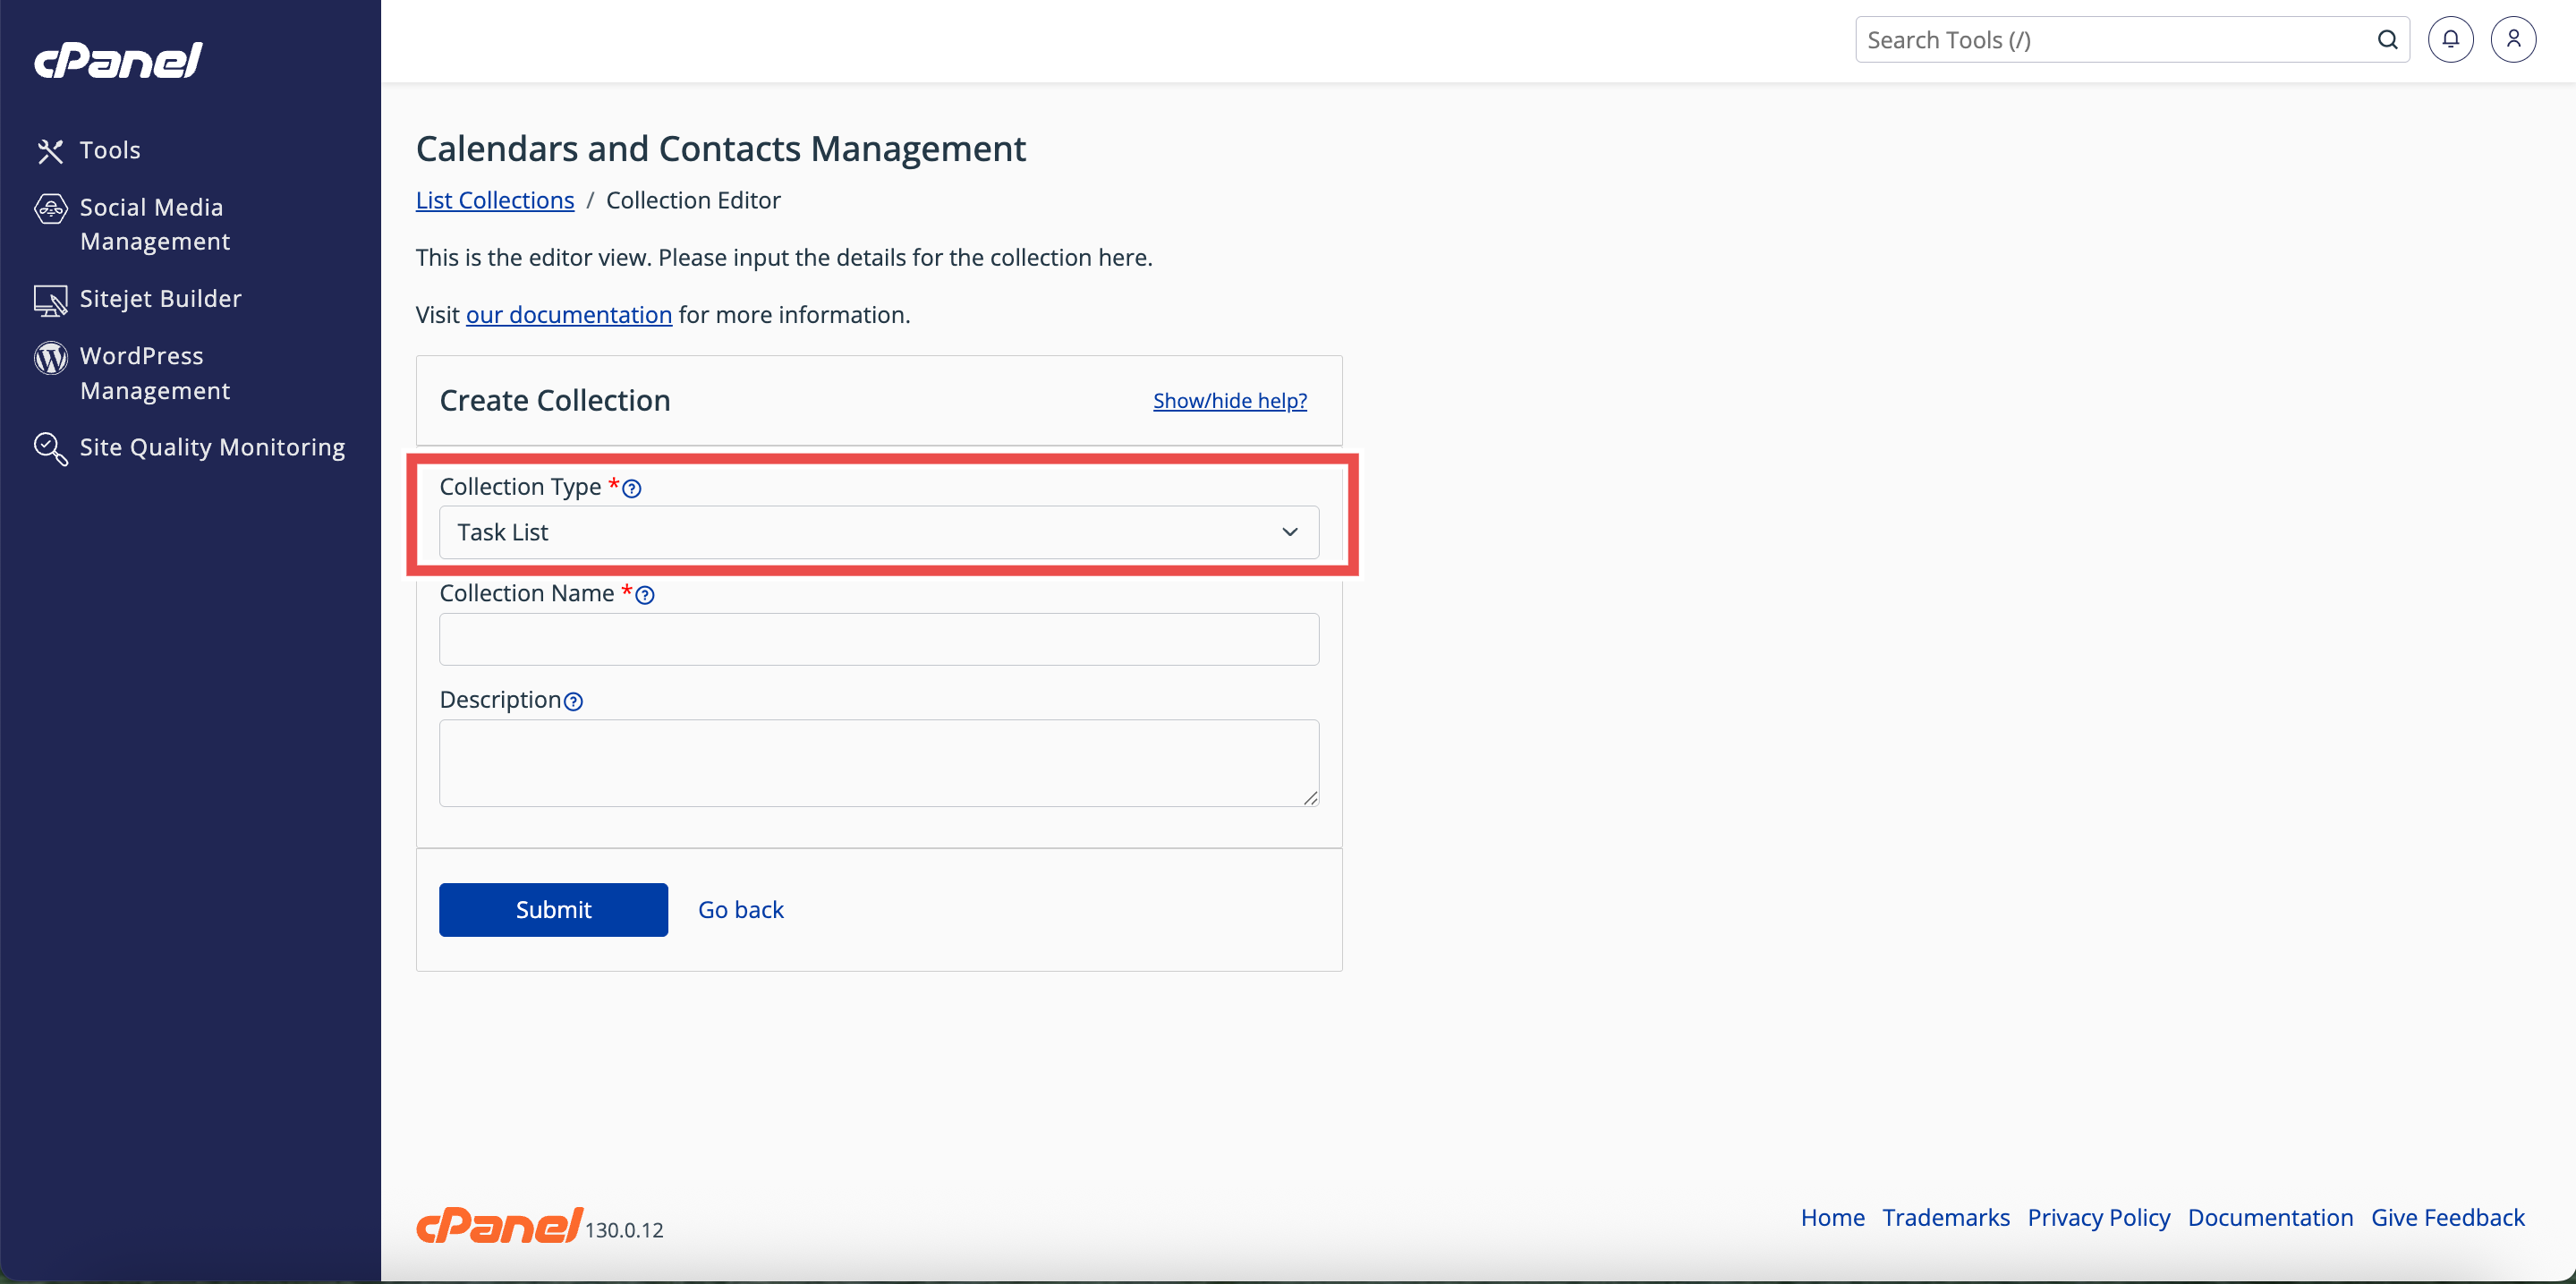Viewport: 2576px width, 1284px height.
Task: Expand the Collection Type dropdown
Action: 878,532
